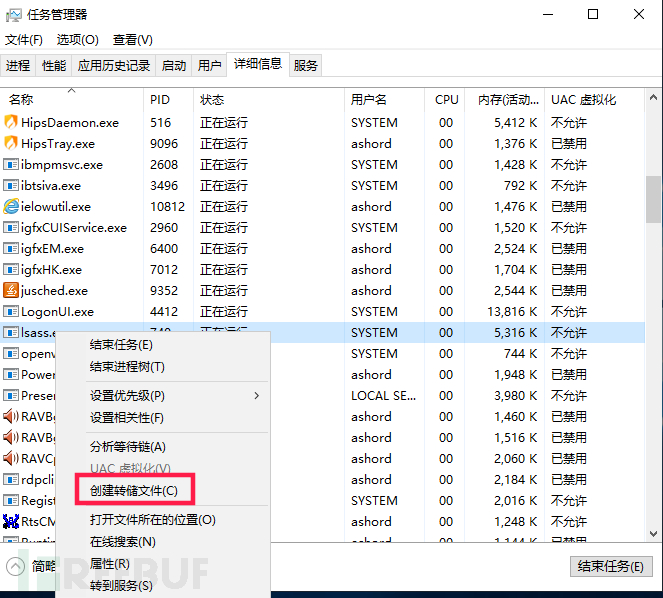This screenshot has width=663, height=598.
Task: Open the 文件(F) menu
Action: click(24, 40)
